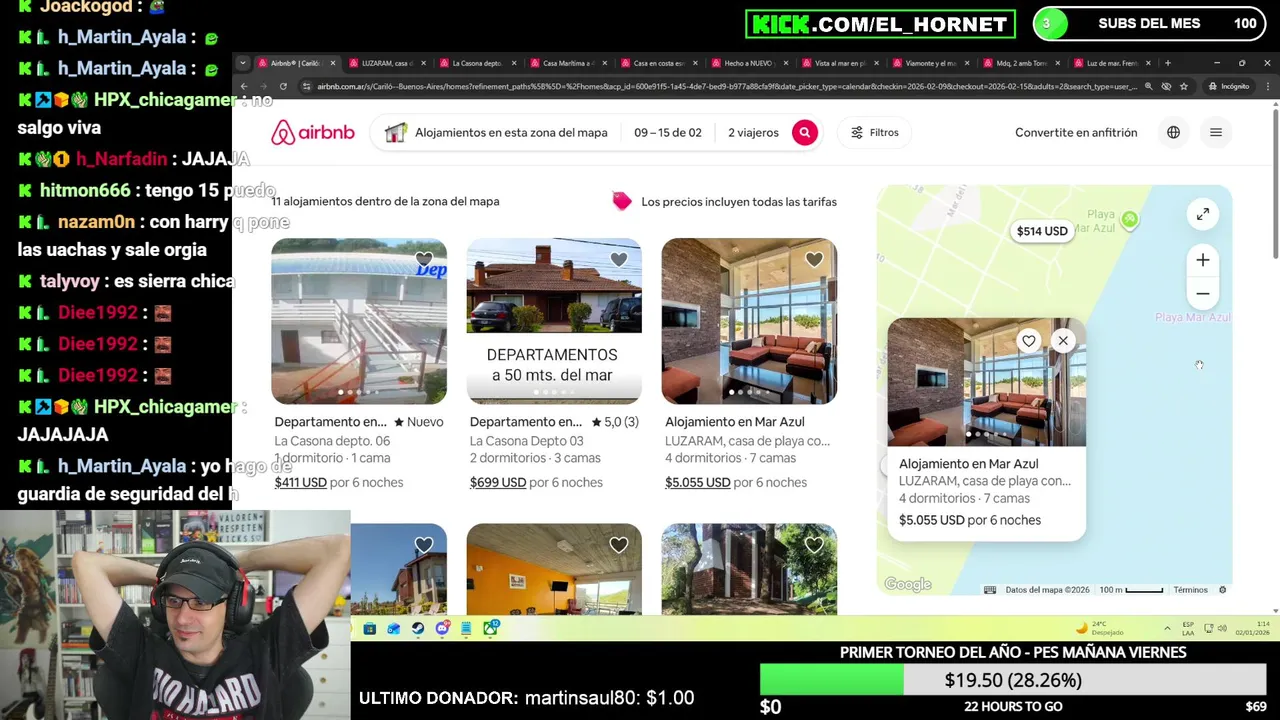Open the taskbar volume control
Viewport: 1280px width, 720px height.
click(x=1222, y=628)
